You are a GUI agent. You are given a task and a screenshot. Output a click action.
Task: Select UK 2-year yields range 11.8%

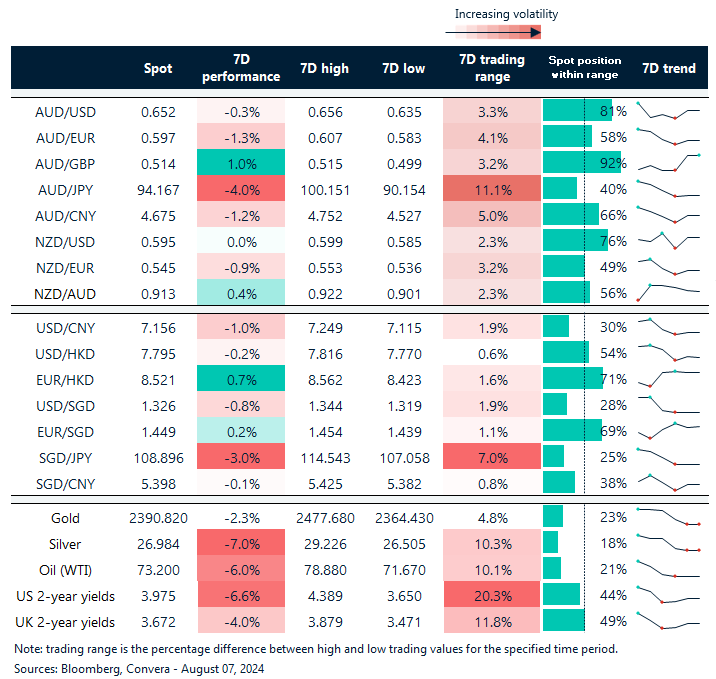click(x=492, y=621)
